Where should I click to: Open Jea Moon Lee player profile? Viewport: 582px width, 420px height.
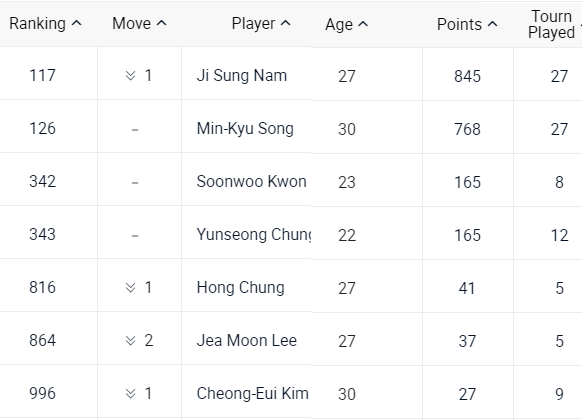(246, 341)
